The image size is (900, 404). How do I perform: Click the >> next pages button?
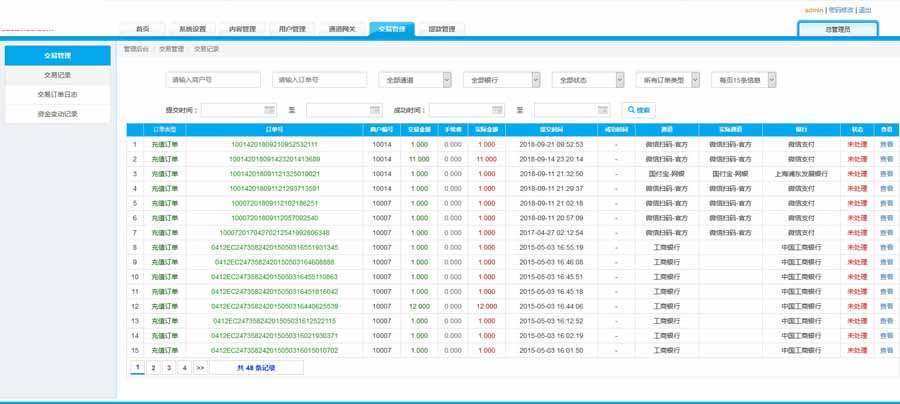pyautogui.click(x=200, y=368)
